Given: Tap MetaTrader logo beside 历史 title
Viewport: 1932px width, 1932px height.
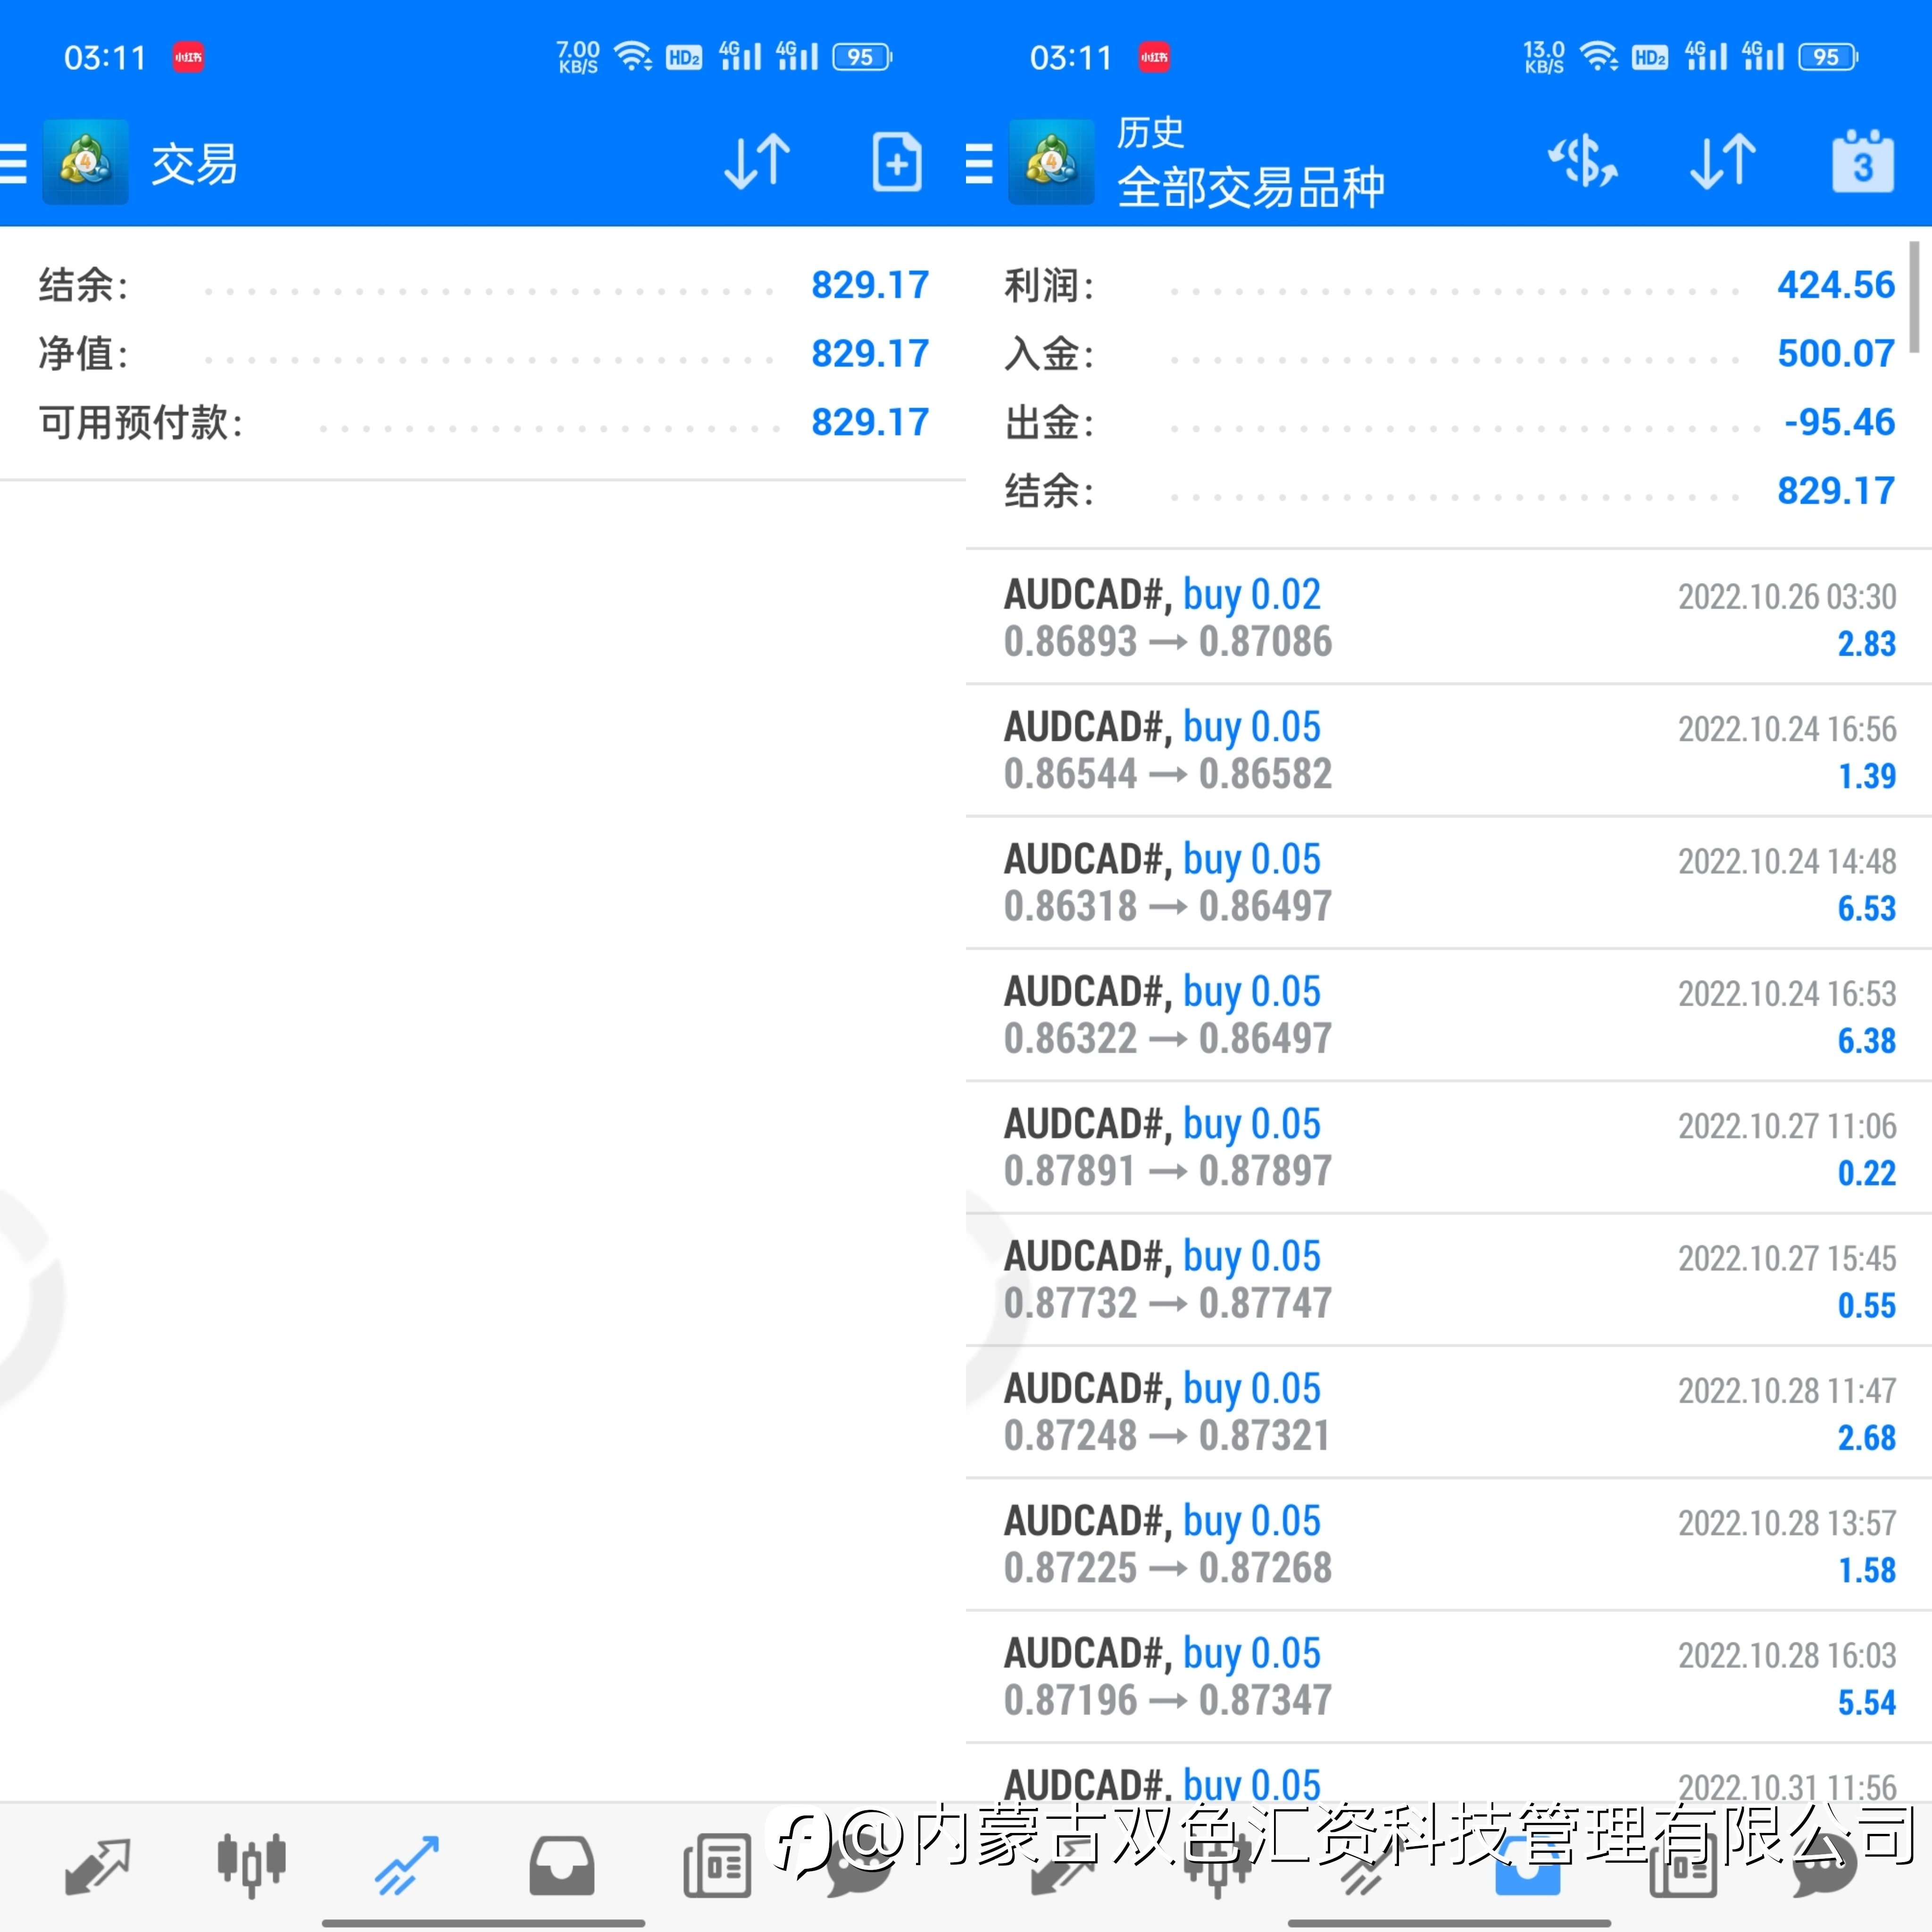Looking at the screenshot, I should coord(1051,162).
